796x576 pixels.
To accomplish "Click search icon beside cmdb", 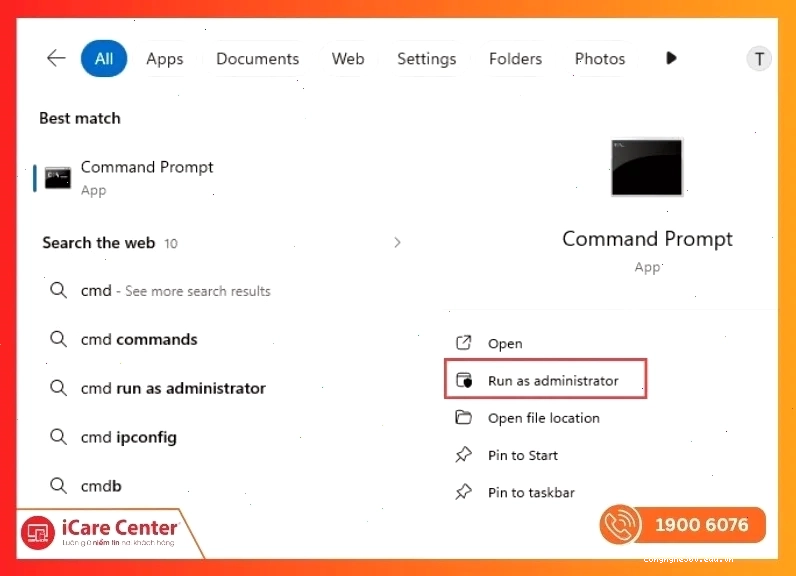I will click(x=58, y=486).
